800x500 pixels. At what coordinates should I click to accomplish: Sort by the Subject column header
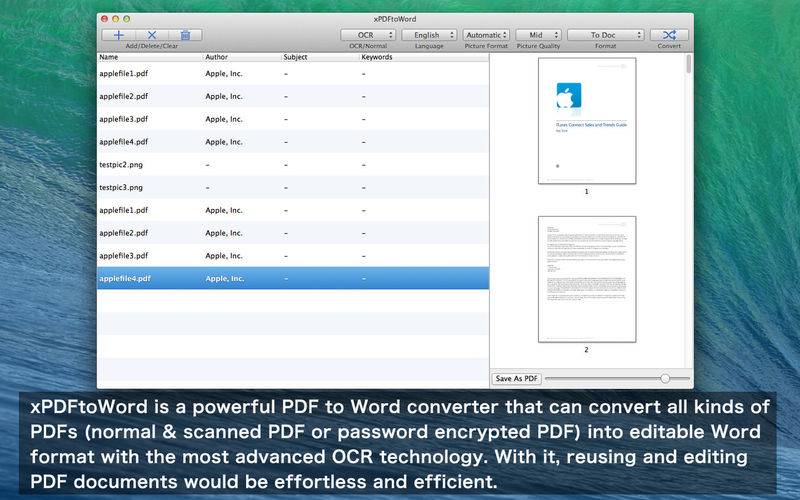pos(320,57)
